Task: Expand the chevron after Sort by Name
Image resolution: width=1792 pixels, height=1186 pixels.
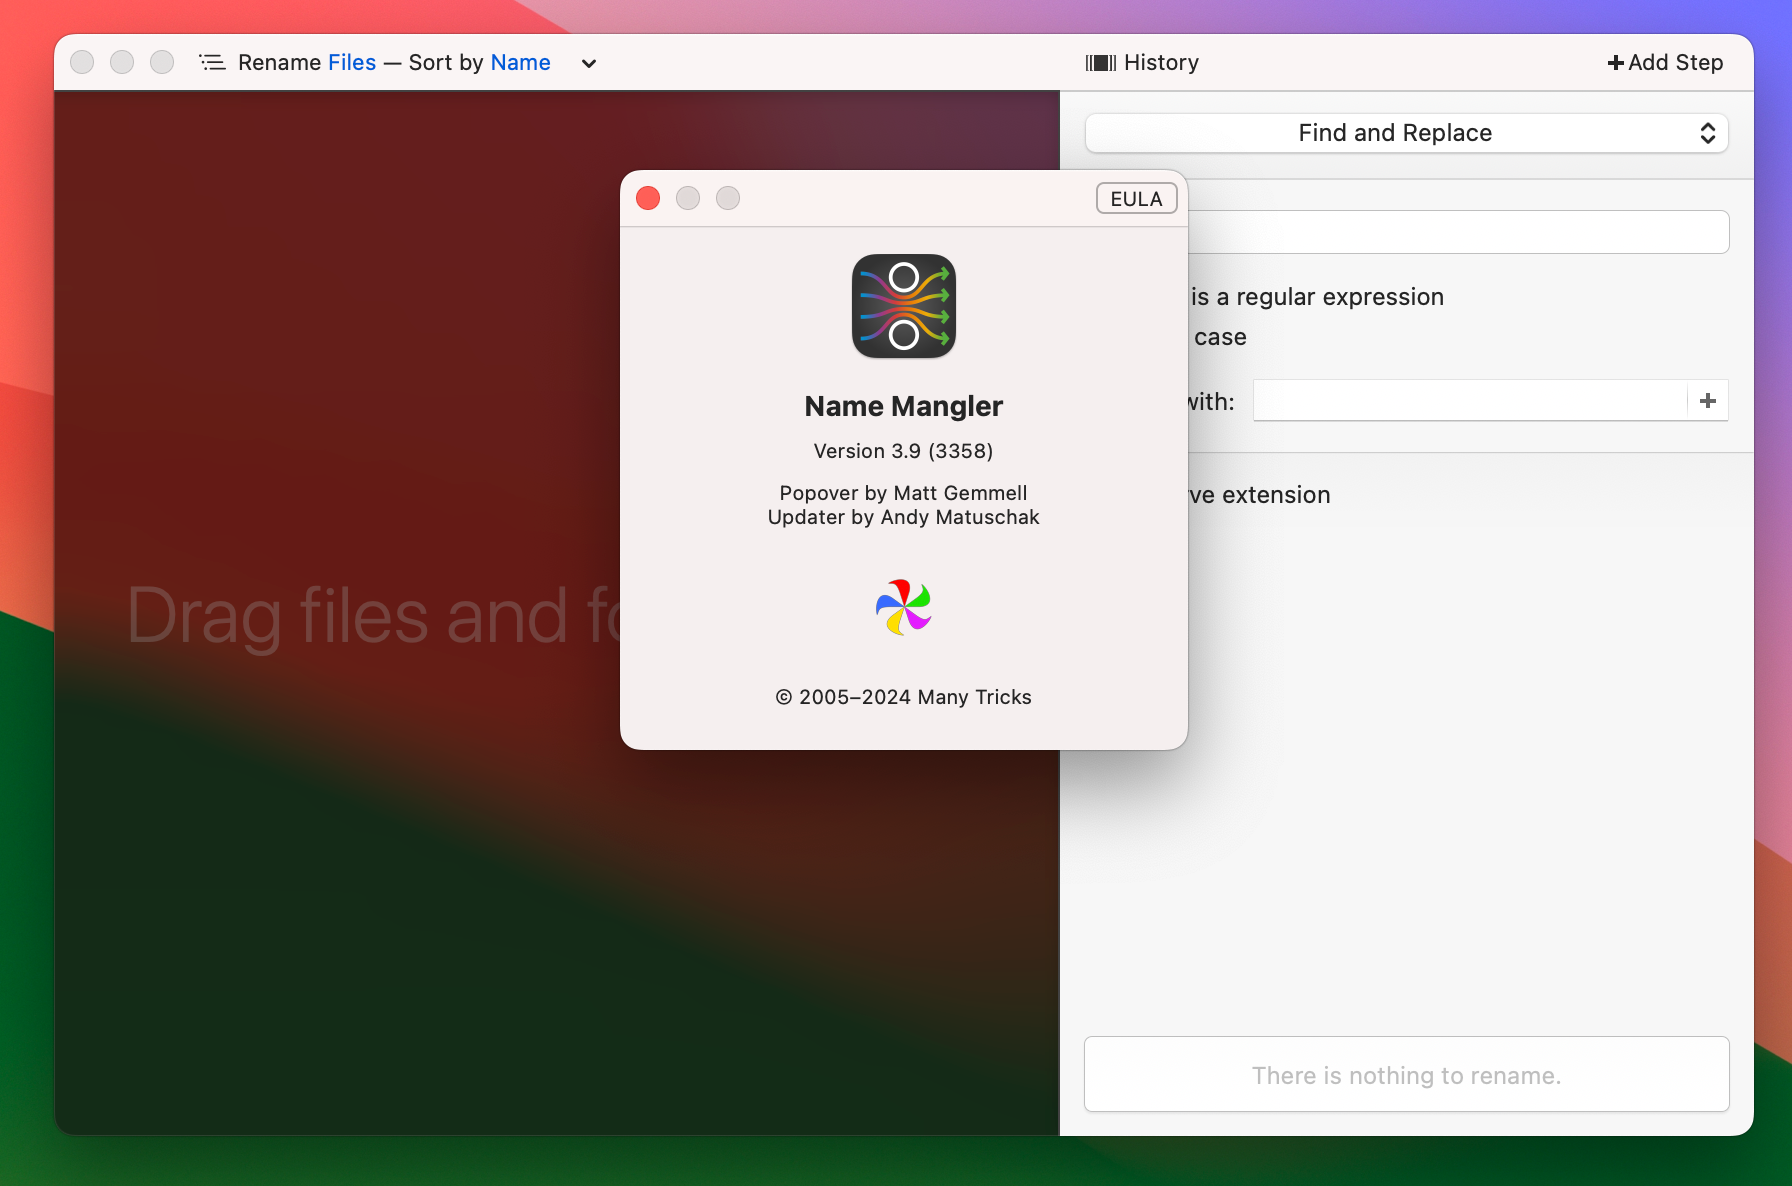Action: [x=588, y=63]
